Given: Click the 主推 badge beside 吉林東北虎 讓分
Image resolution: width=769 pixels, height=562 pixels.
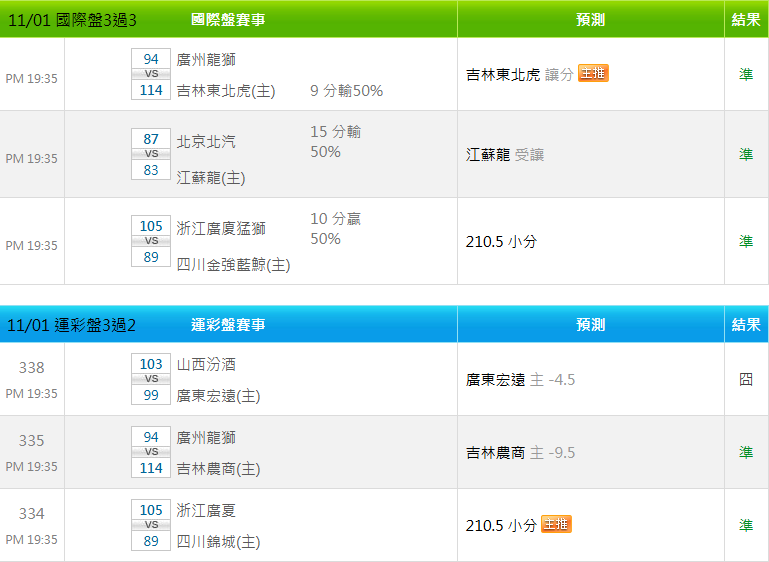Looking at the screenshot, I should coord(593,73).
